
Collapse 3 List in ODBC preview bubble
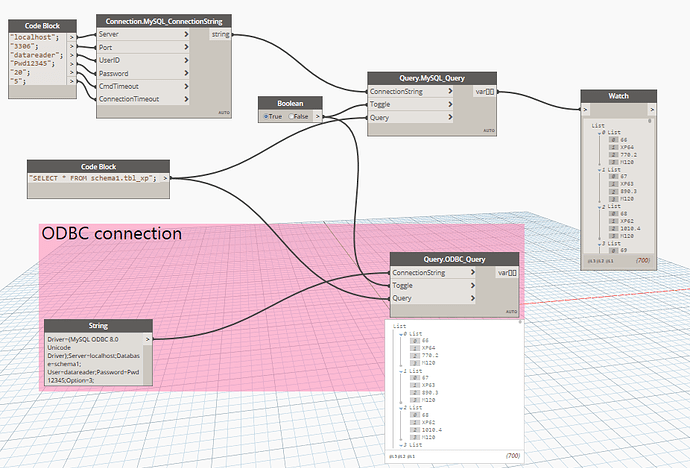[x=401, y=445]
